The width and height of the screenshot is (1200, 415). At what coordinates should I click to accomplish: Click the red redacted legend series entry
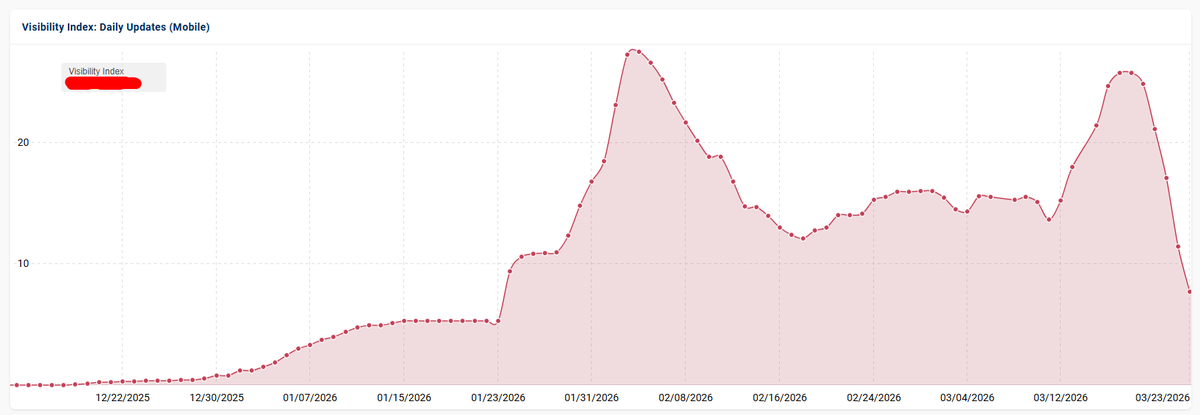102,83
